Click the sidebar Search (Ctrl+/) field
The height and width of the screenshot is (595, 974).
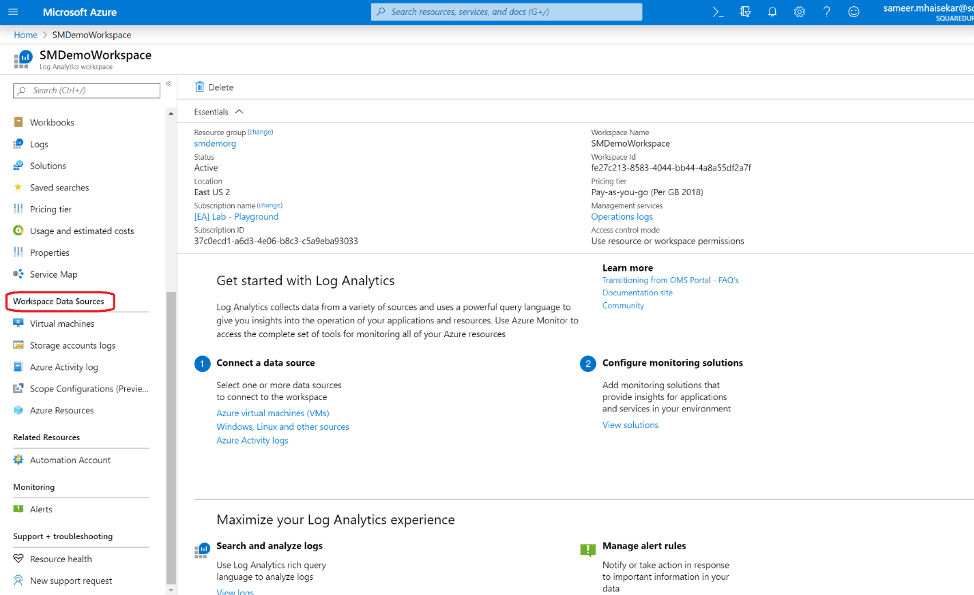[86, 91]
